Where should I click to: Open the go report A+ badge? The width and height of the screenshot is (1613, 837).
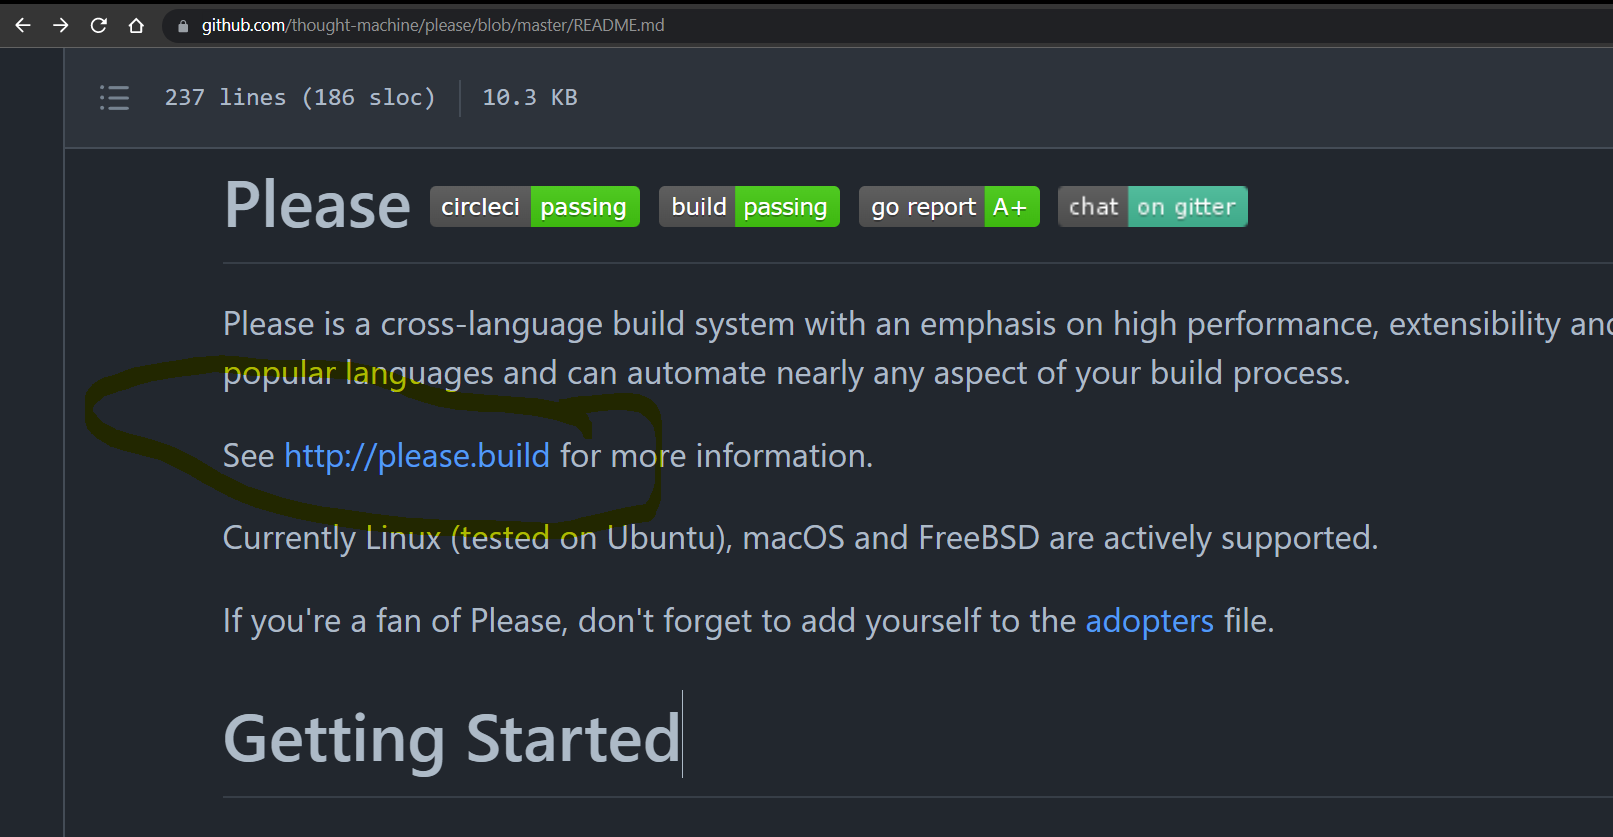(948, 206)
